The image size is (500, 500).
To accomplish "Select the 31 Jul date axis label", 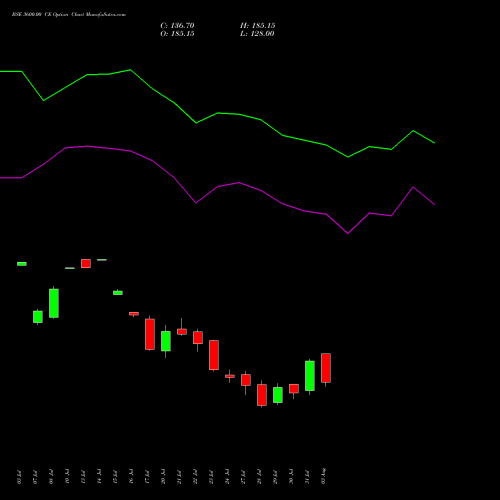I will 307,477.
